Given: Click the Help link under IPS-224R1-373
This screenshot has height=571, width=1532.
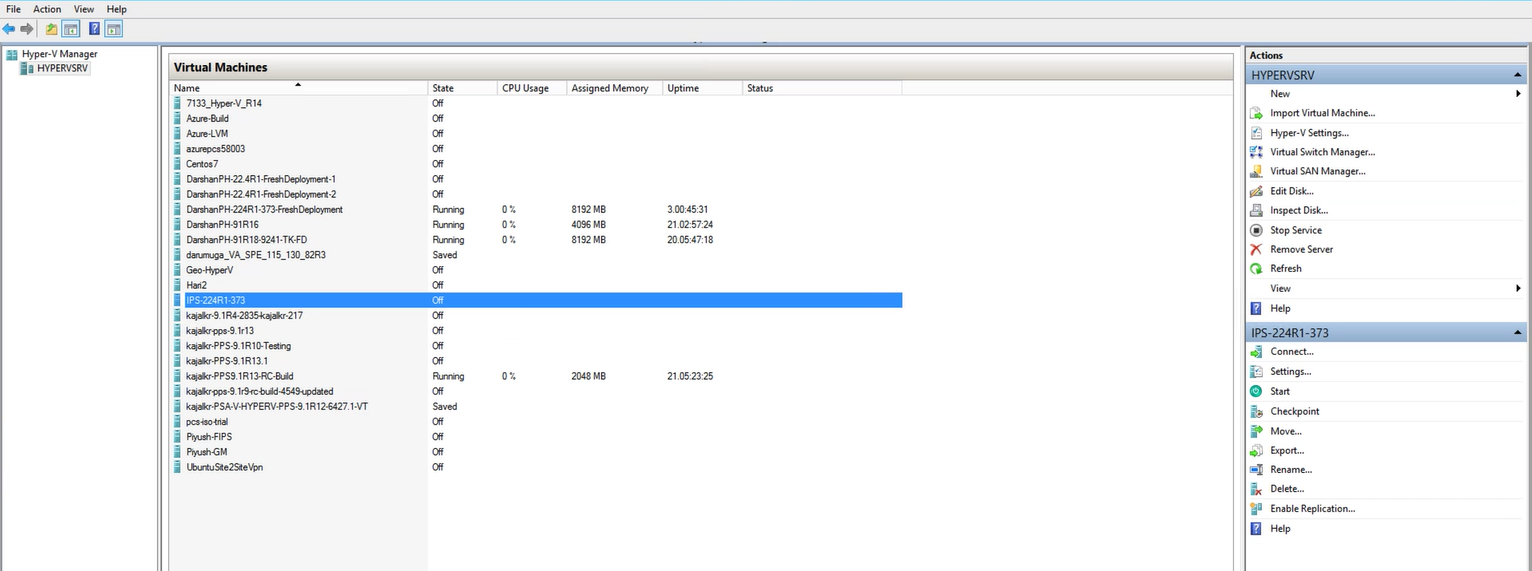Looking at the screenshot, I should point(1280,529).
